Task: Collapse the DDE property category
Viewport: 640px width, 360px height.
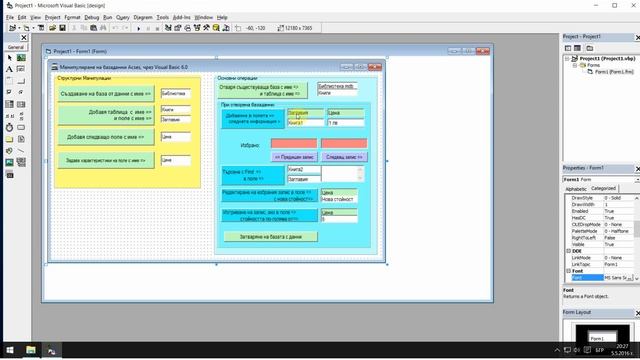Action: [569, 251]
